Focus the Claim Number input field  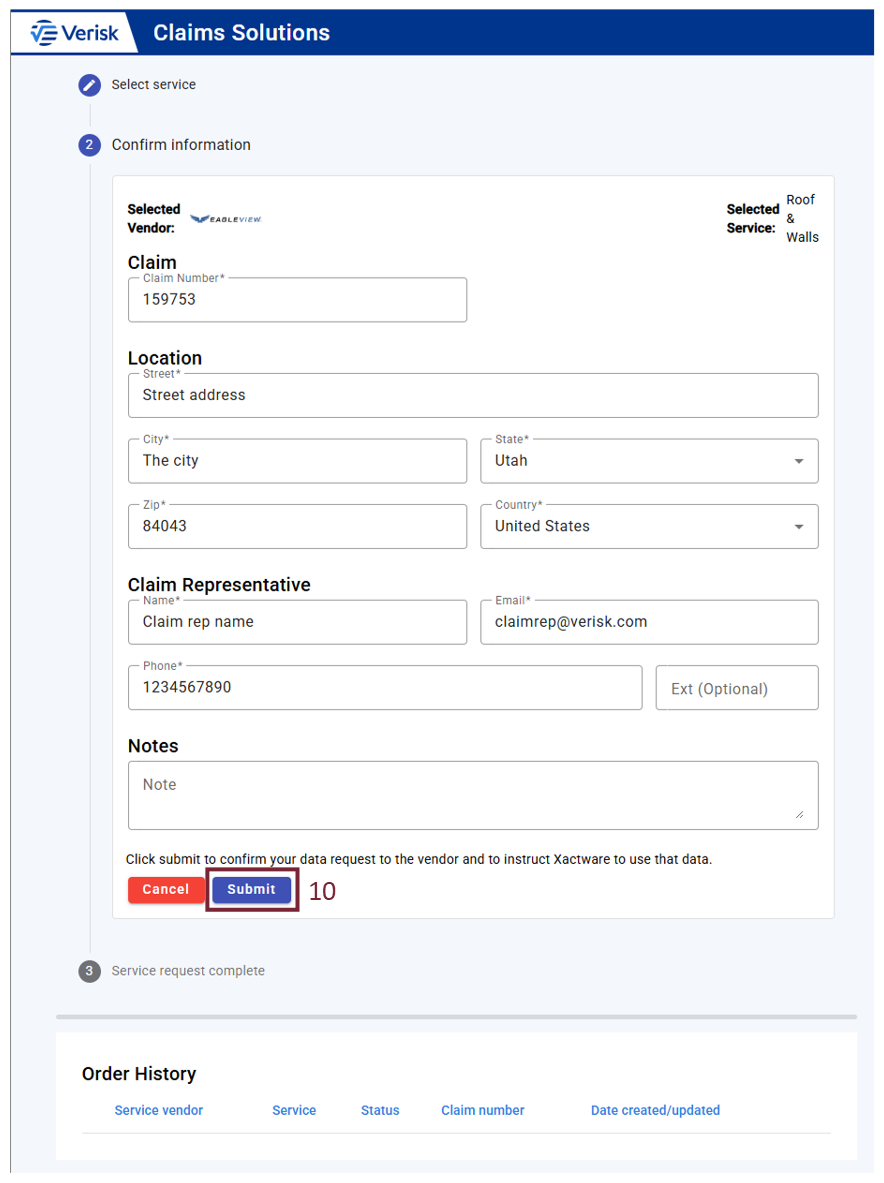pos(297,300)
